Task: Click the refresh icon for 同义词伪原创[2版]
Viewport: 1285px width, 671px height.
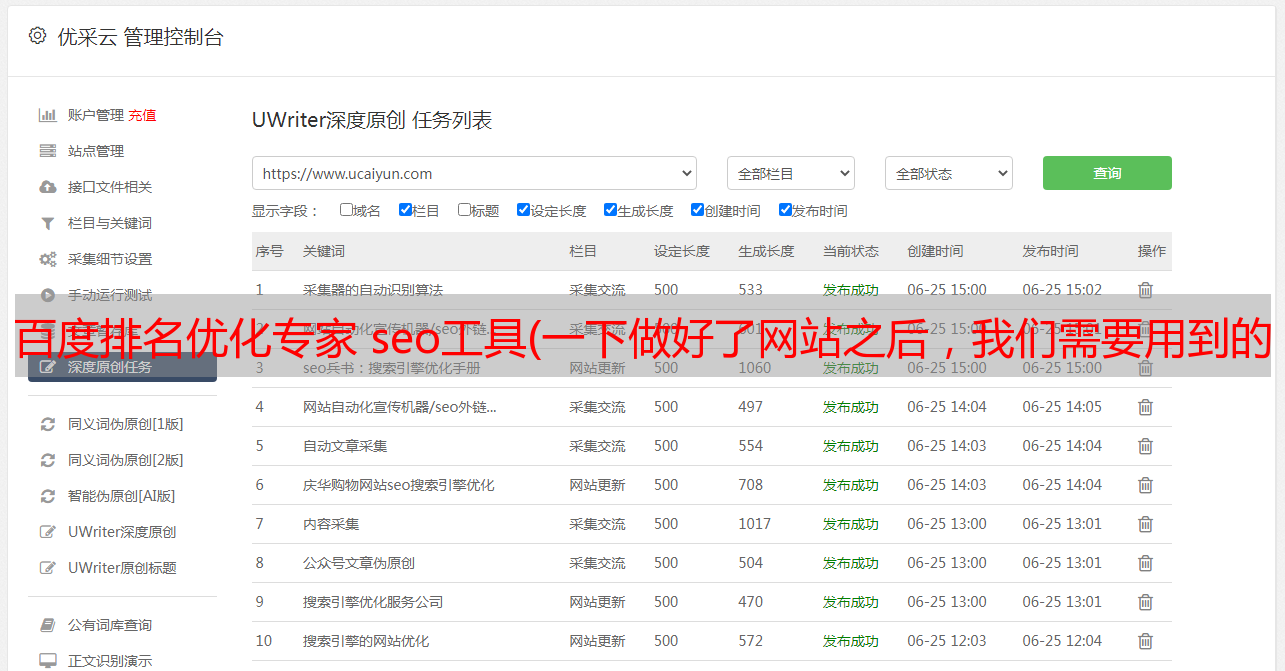Action: (x=47, y=460)
